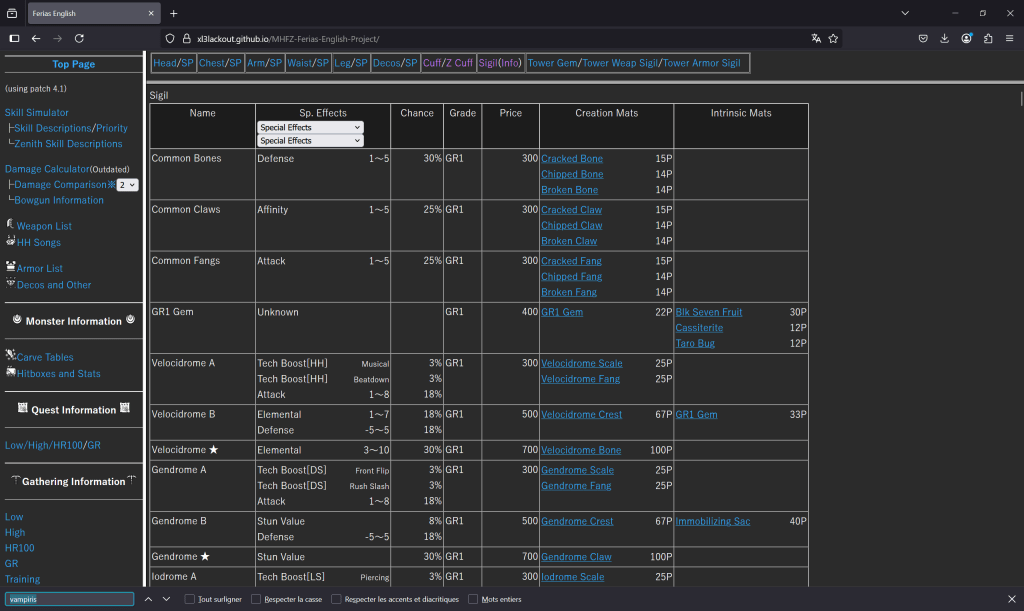Open the browser downloads panel
This screenshot has width=1024, height=611.
945,38
